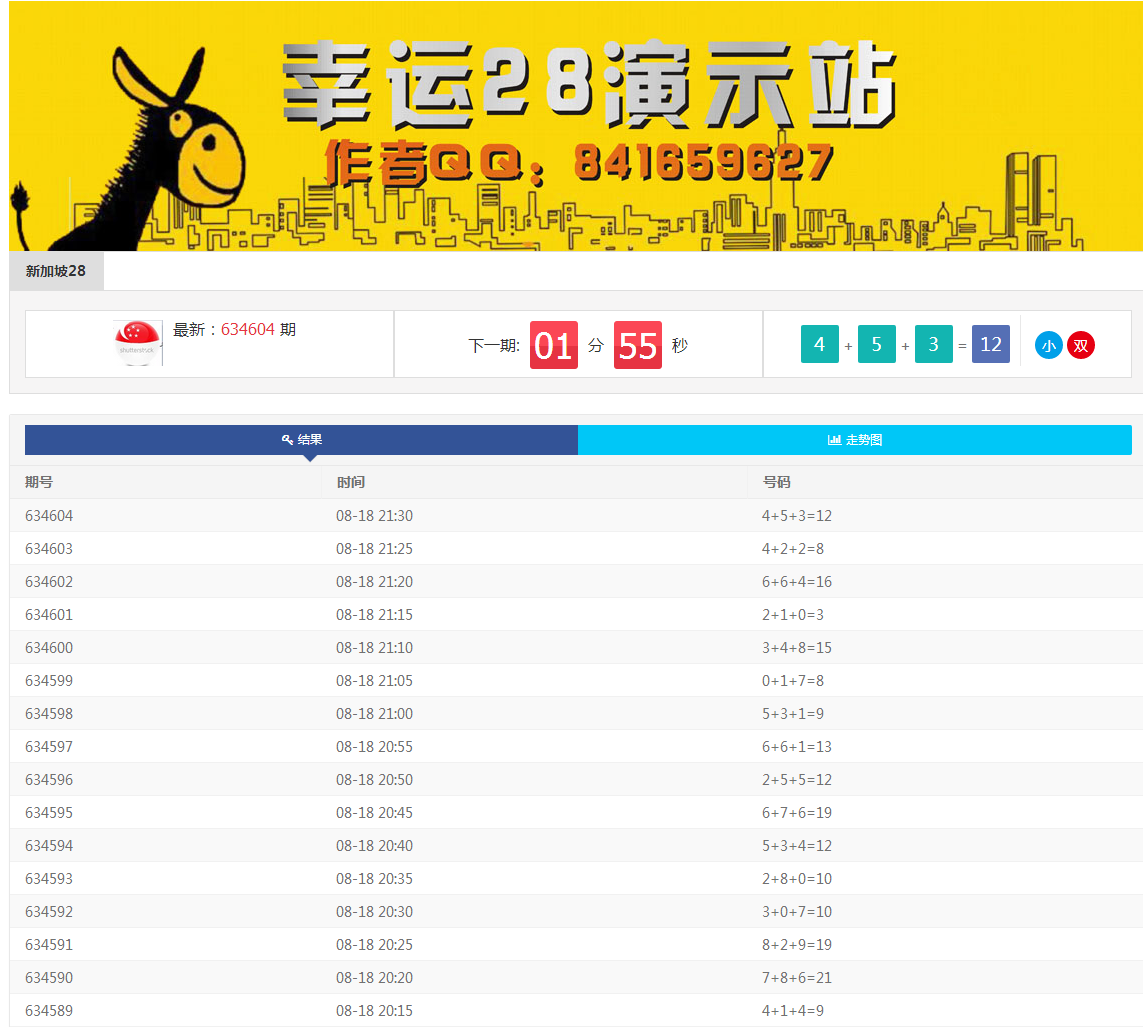1143x1027 pixels.
Task: Click the teal number 5 ball
Action: click(876, 344)
